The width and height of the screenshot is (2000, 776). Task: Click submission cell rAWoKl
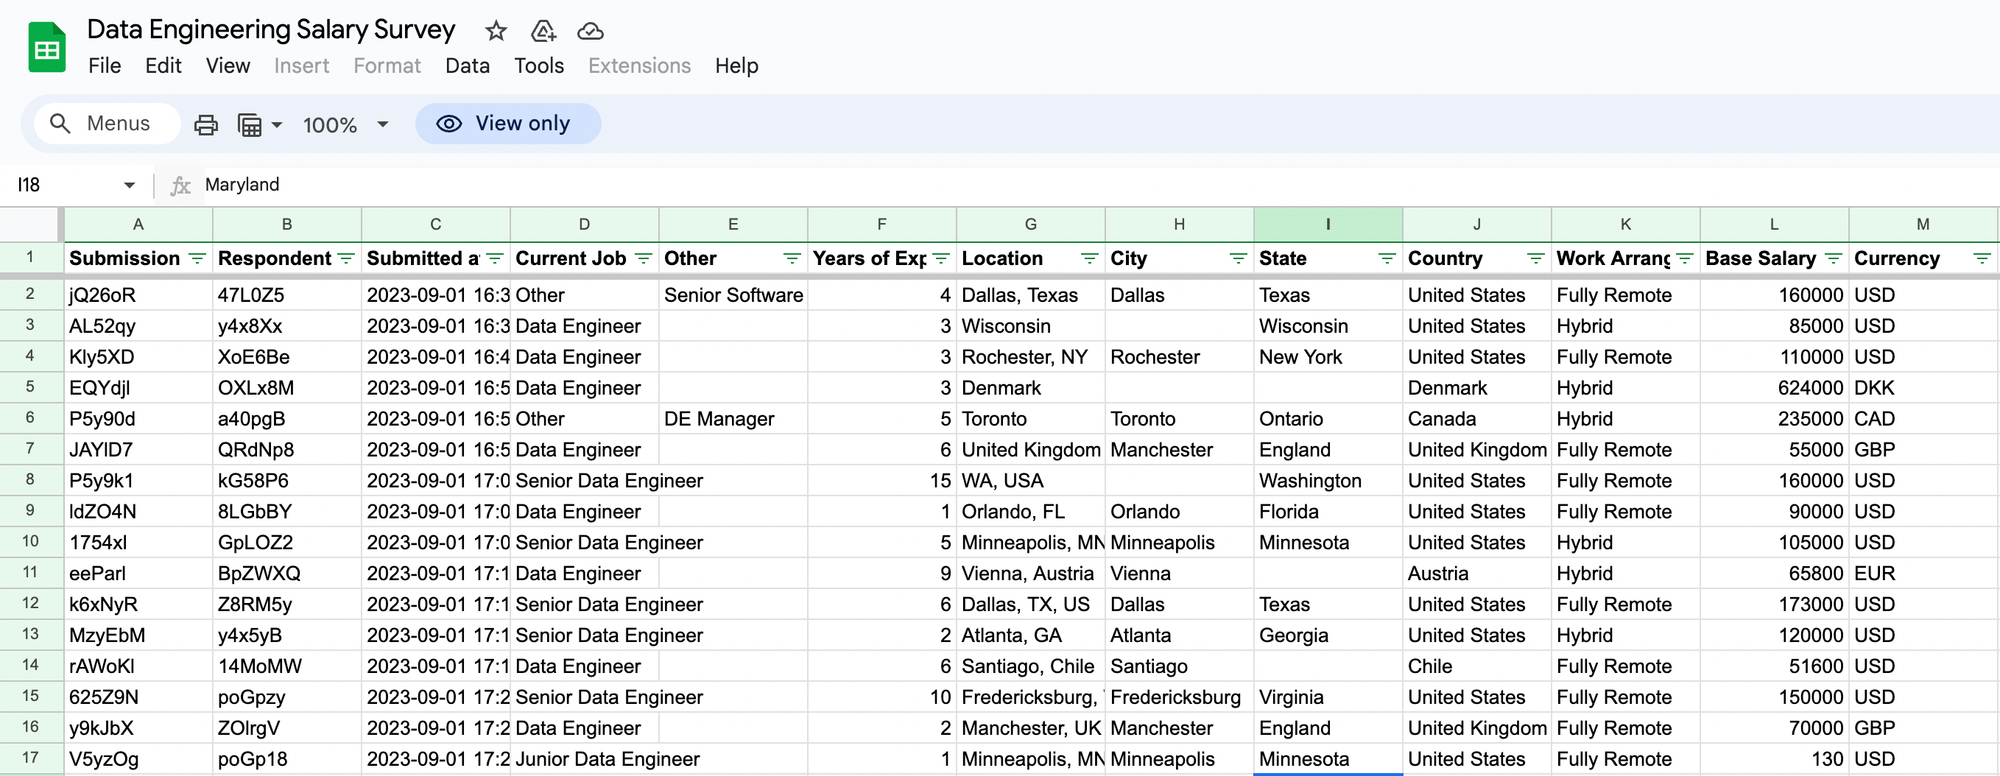(138, 666)
